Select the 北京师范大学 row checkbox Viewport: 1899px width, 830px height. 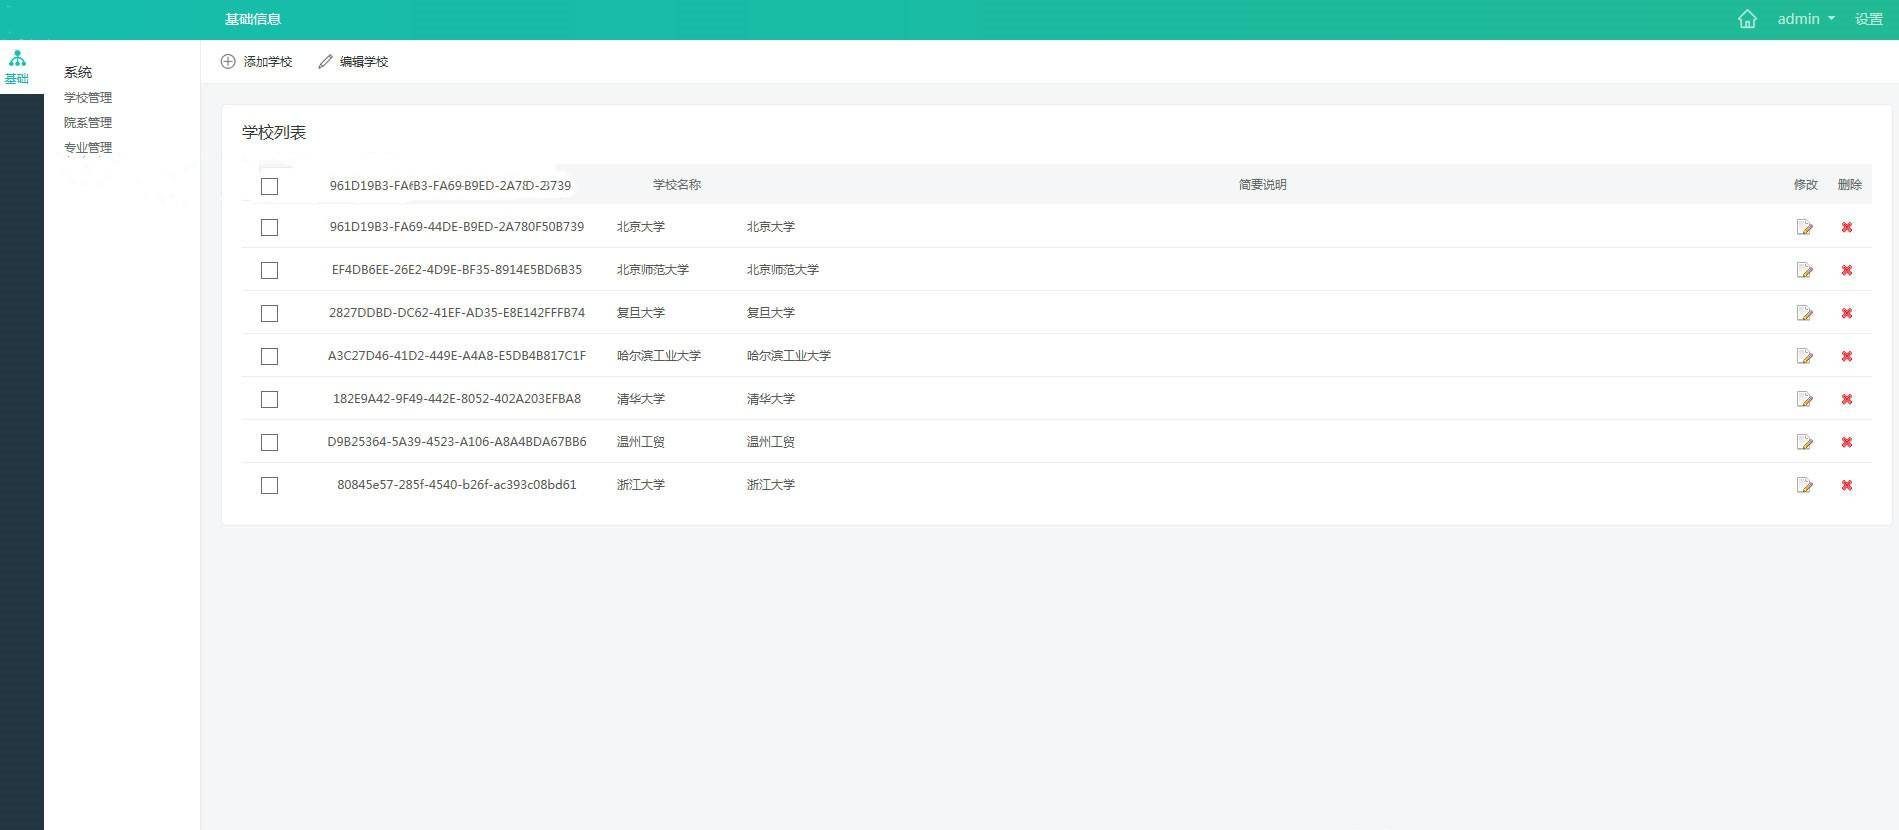(x=269, y=270)
